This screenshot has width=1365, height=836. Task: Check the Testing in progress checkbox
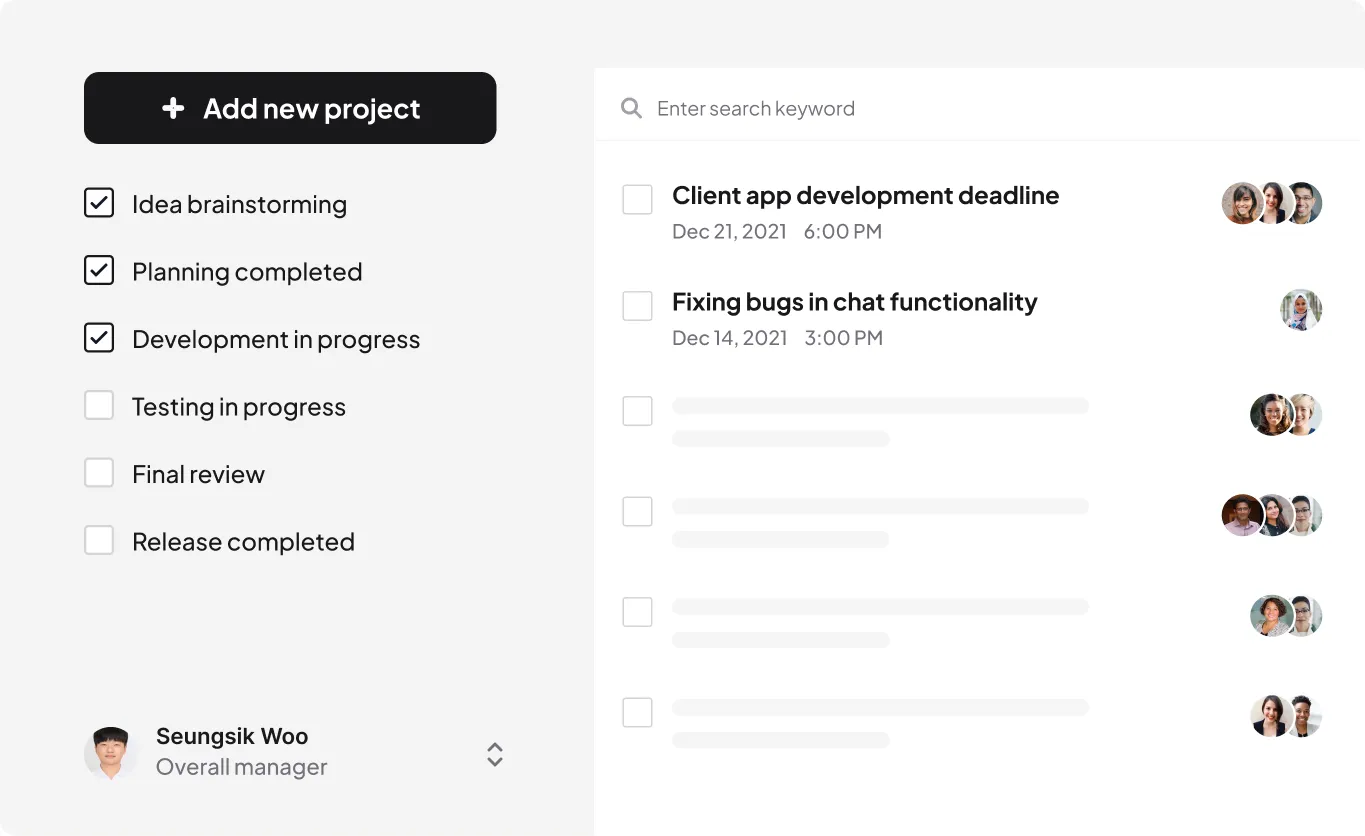point(99,405)
